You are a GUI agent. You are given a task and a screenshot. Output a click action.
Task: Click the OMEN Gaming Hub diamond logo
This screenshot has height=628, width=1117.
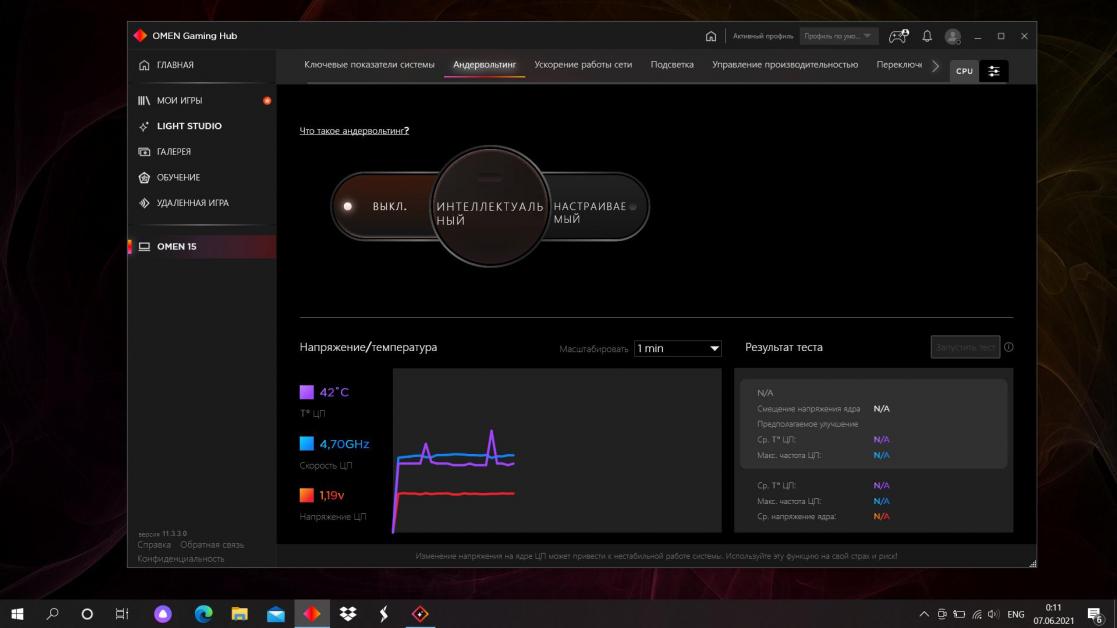140,36
